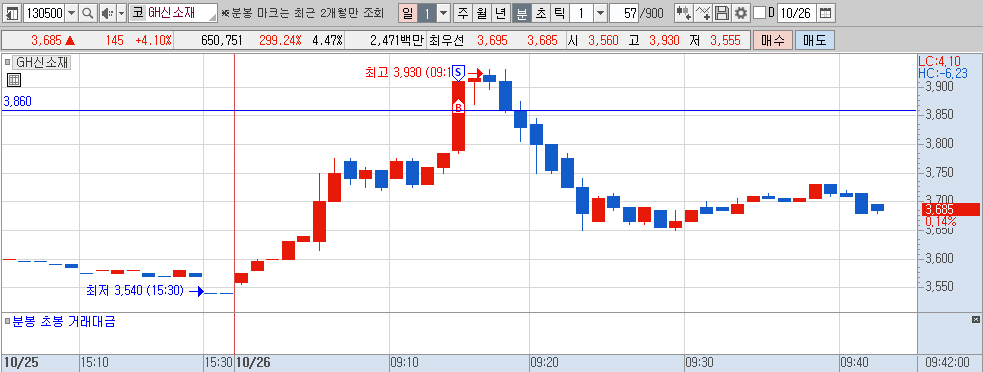Click the +4.10% change rate value

[x=153, y=41]
